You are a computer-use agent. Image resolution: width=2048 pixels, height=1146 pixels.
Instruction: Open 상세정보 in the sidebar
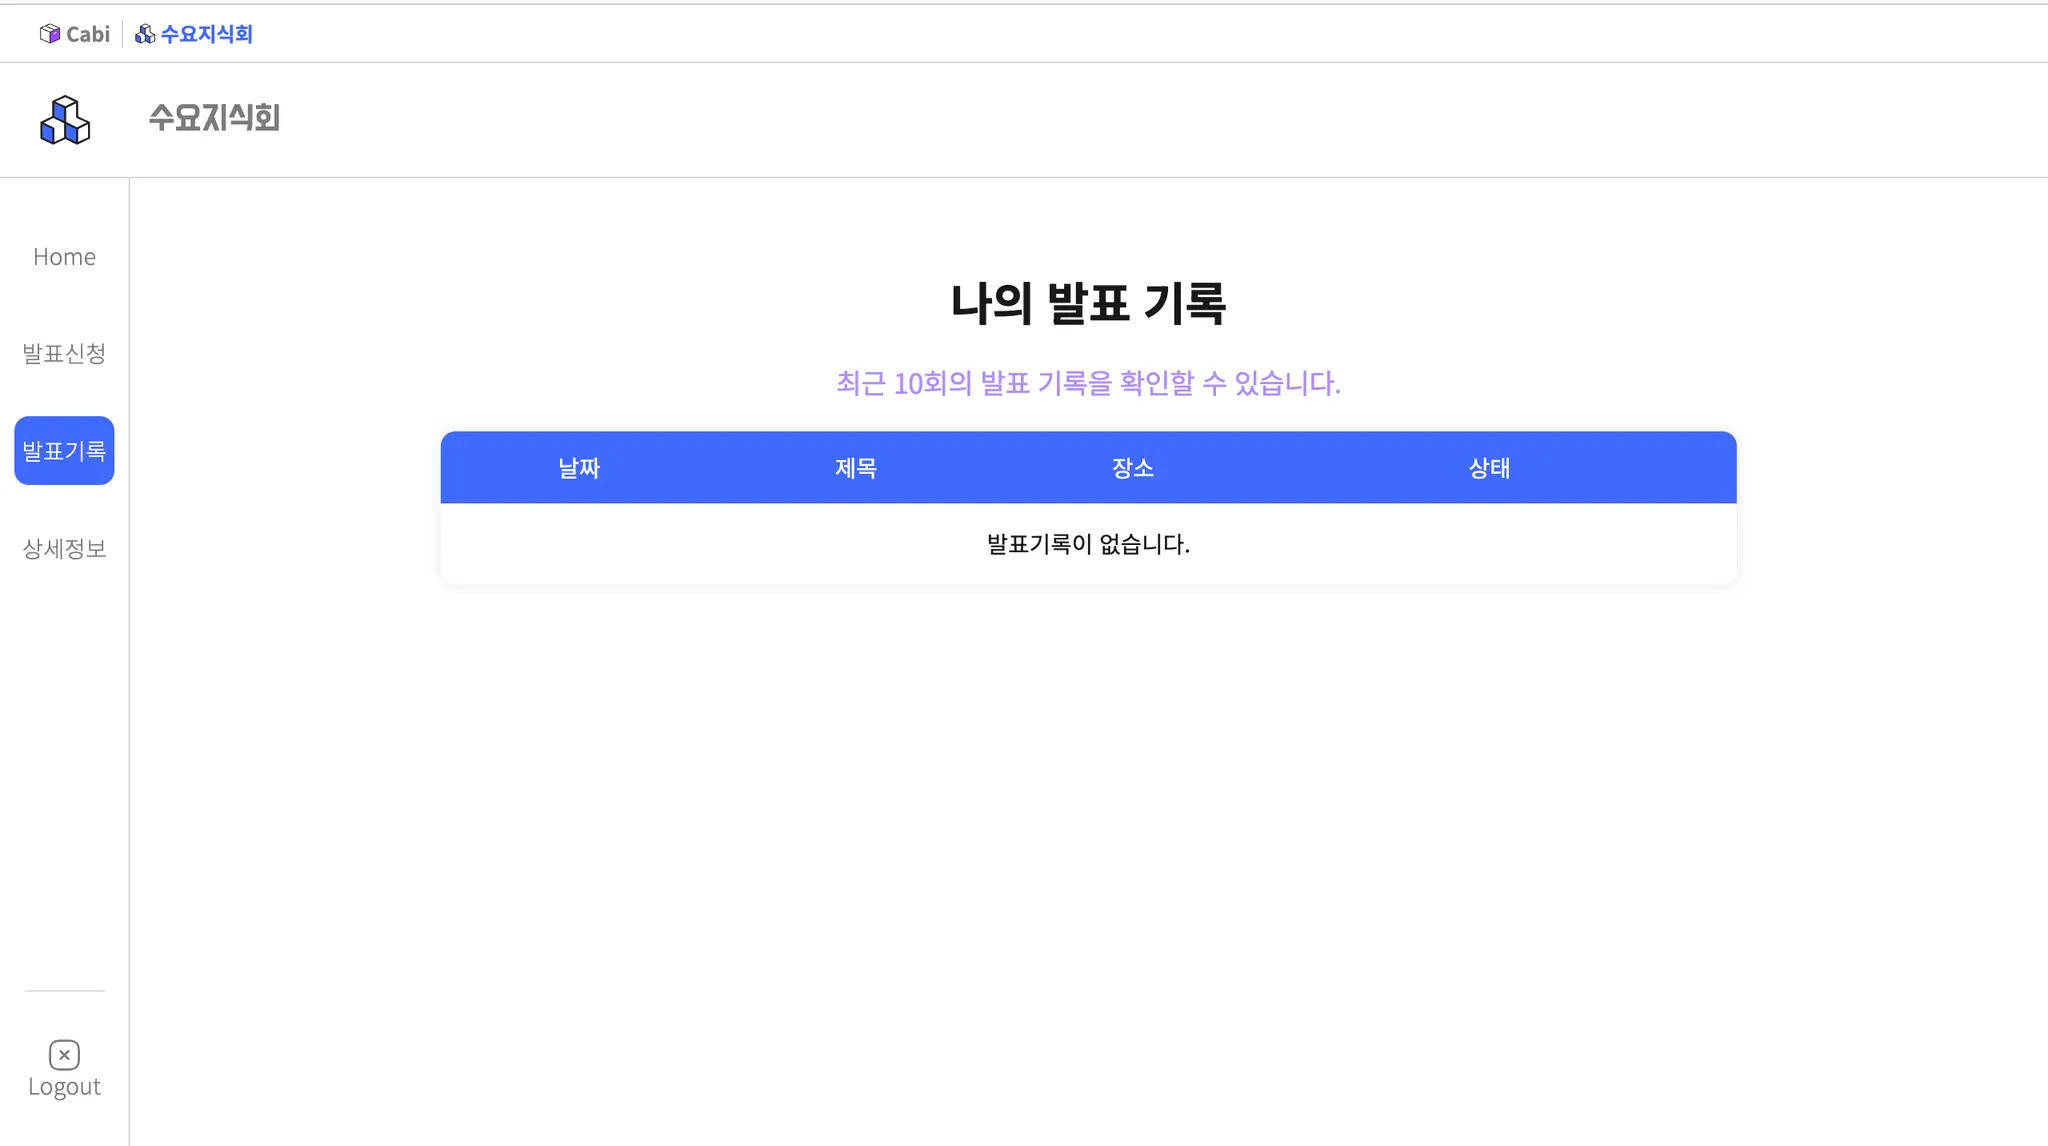pos(64,548)
